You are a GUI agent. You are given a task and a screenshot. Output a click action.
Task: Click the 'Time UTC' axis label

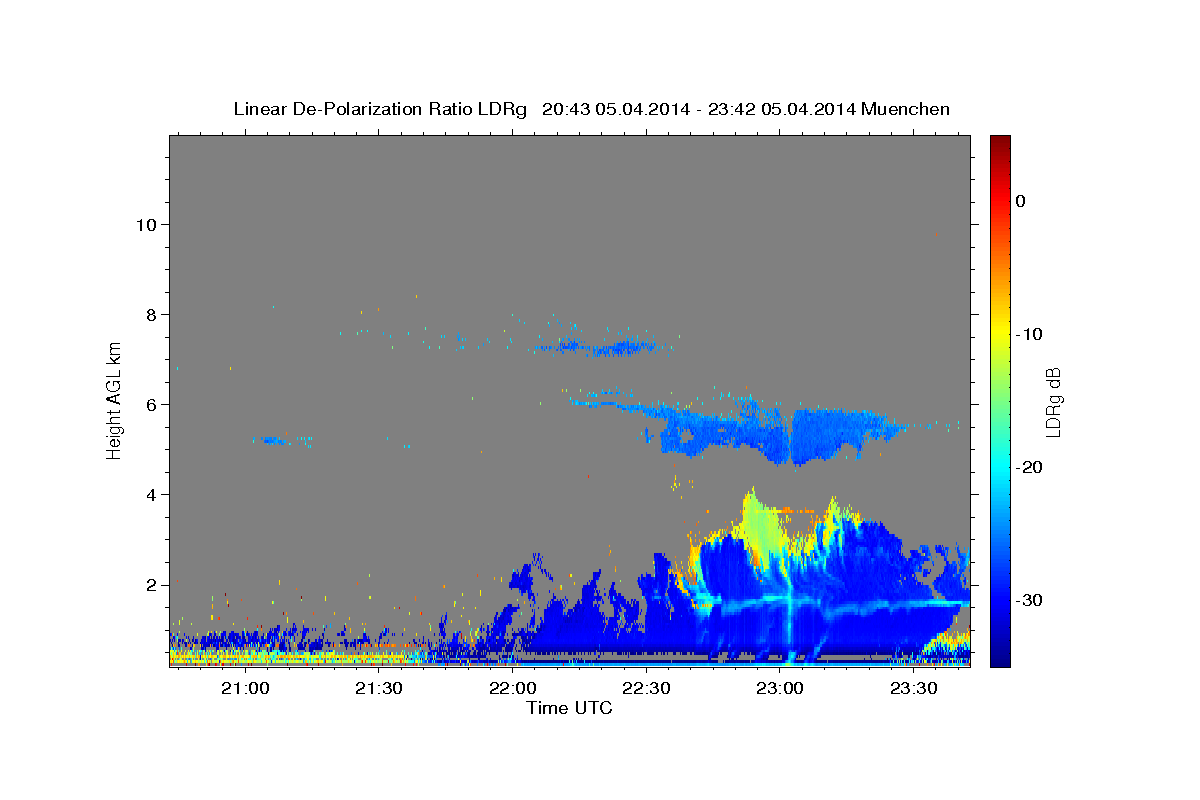(569, 708)
